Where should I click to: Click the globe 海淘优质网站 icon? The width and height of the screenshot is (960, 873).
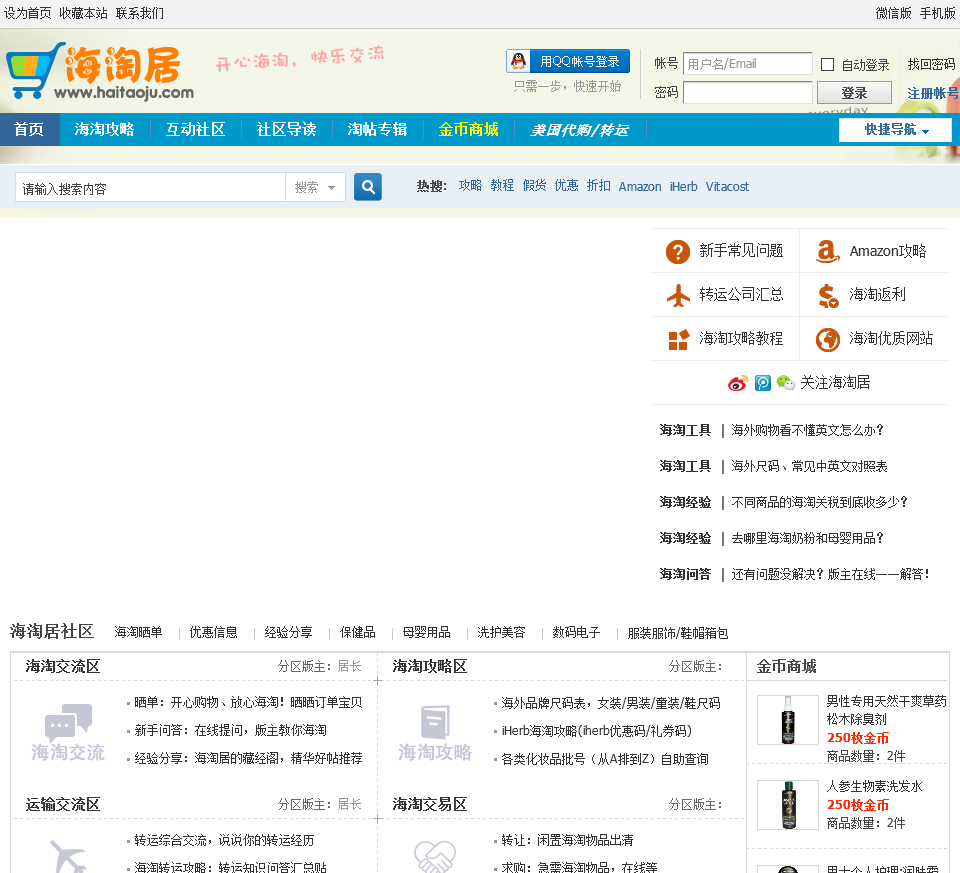click(x=828, y=340)
